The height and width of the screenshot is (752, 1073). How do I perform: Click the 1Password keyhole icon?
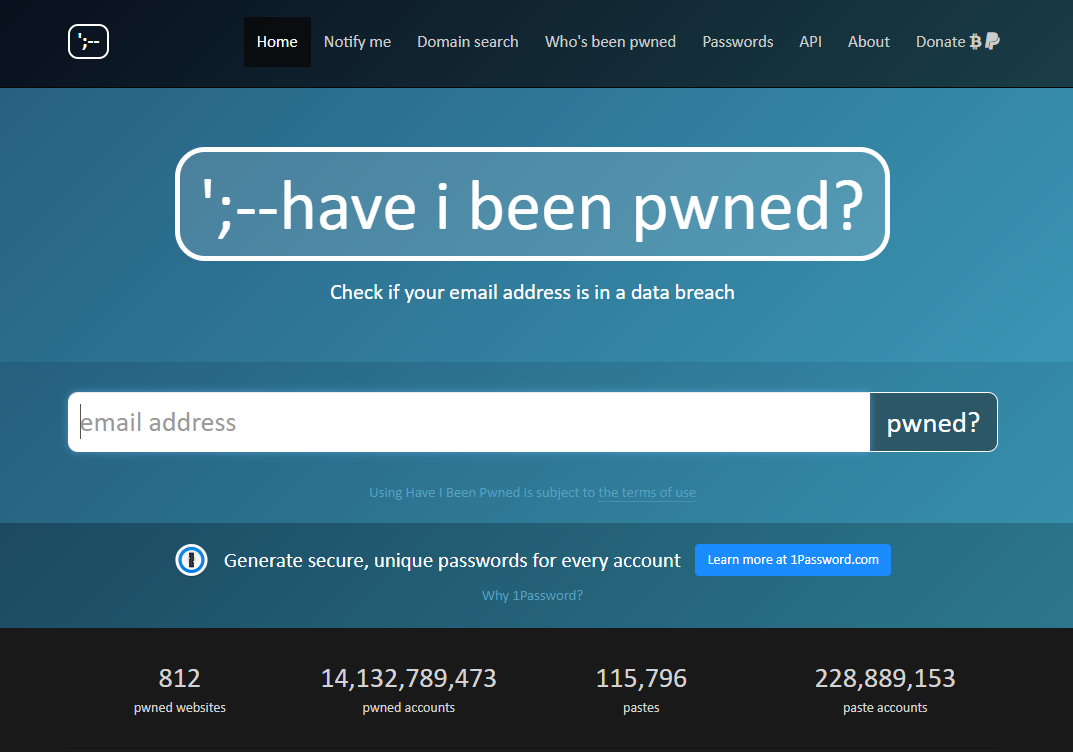[x=191, y=560]
